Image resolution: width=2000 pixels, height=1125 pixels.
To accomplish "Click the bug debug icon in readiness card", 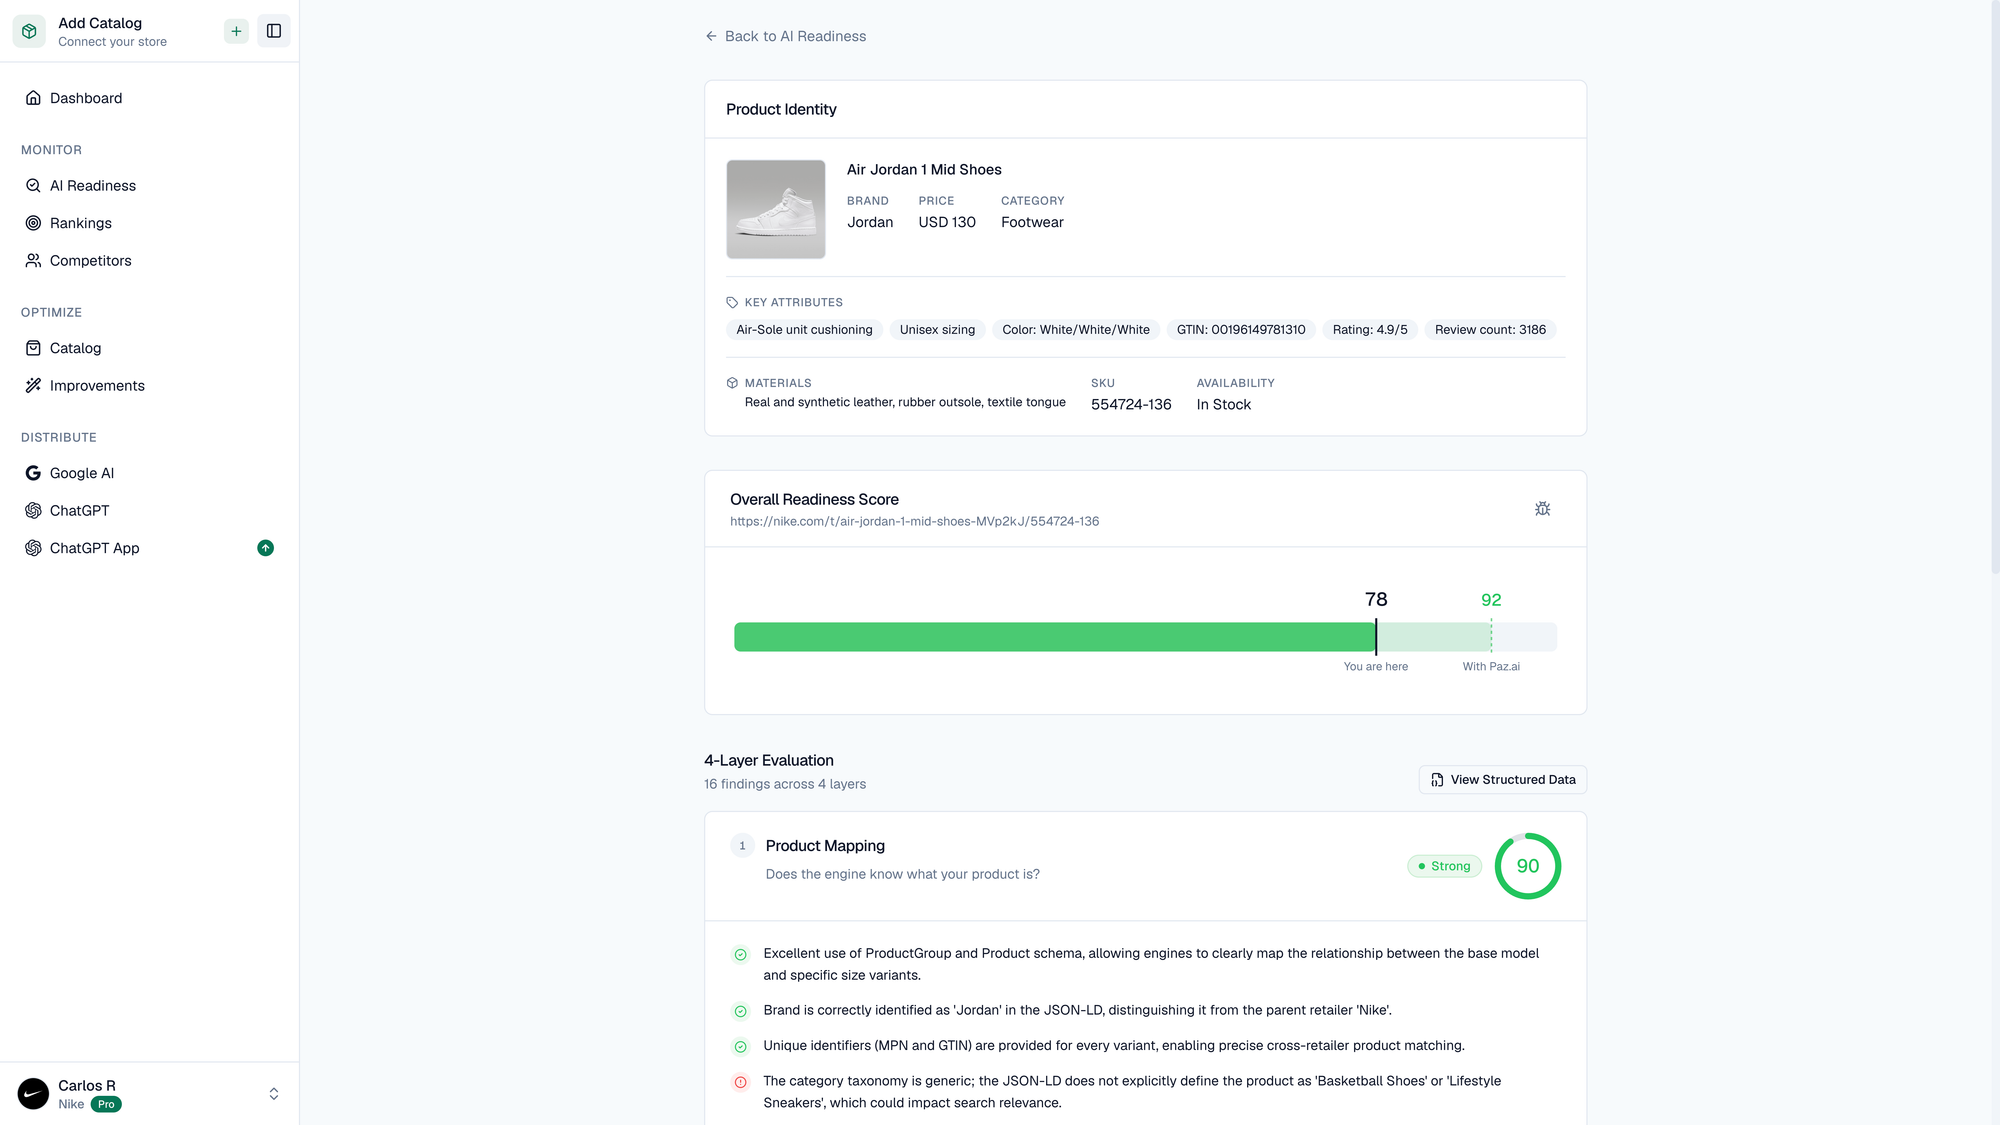I will pos(1543,509).
